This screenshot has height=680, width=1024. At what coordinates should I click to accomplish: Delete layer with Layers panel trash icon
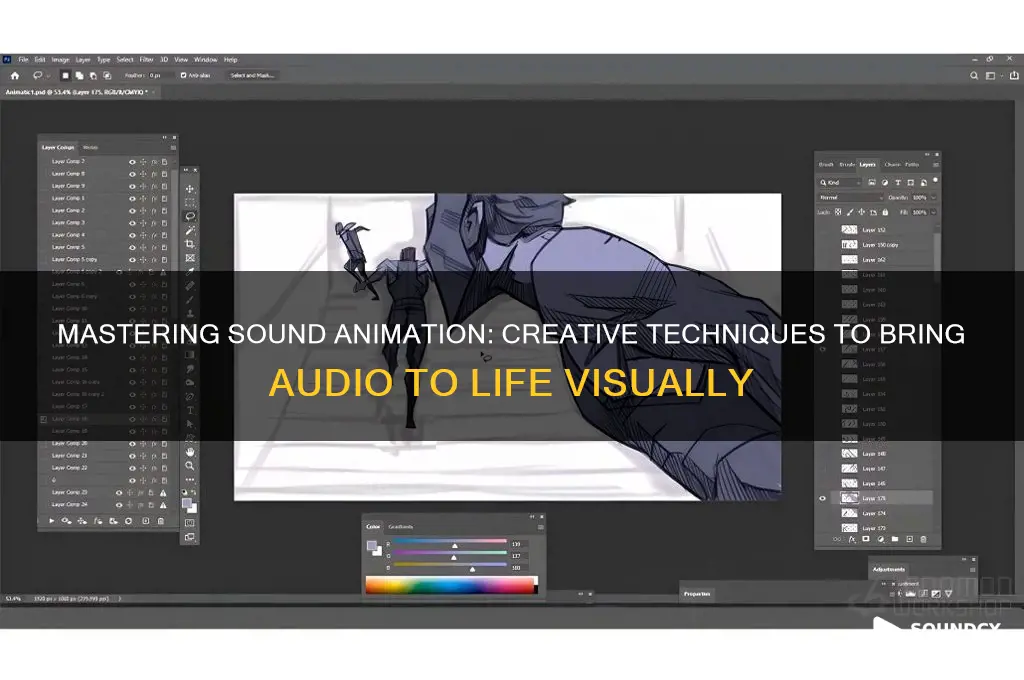point(923,540)
